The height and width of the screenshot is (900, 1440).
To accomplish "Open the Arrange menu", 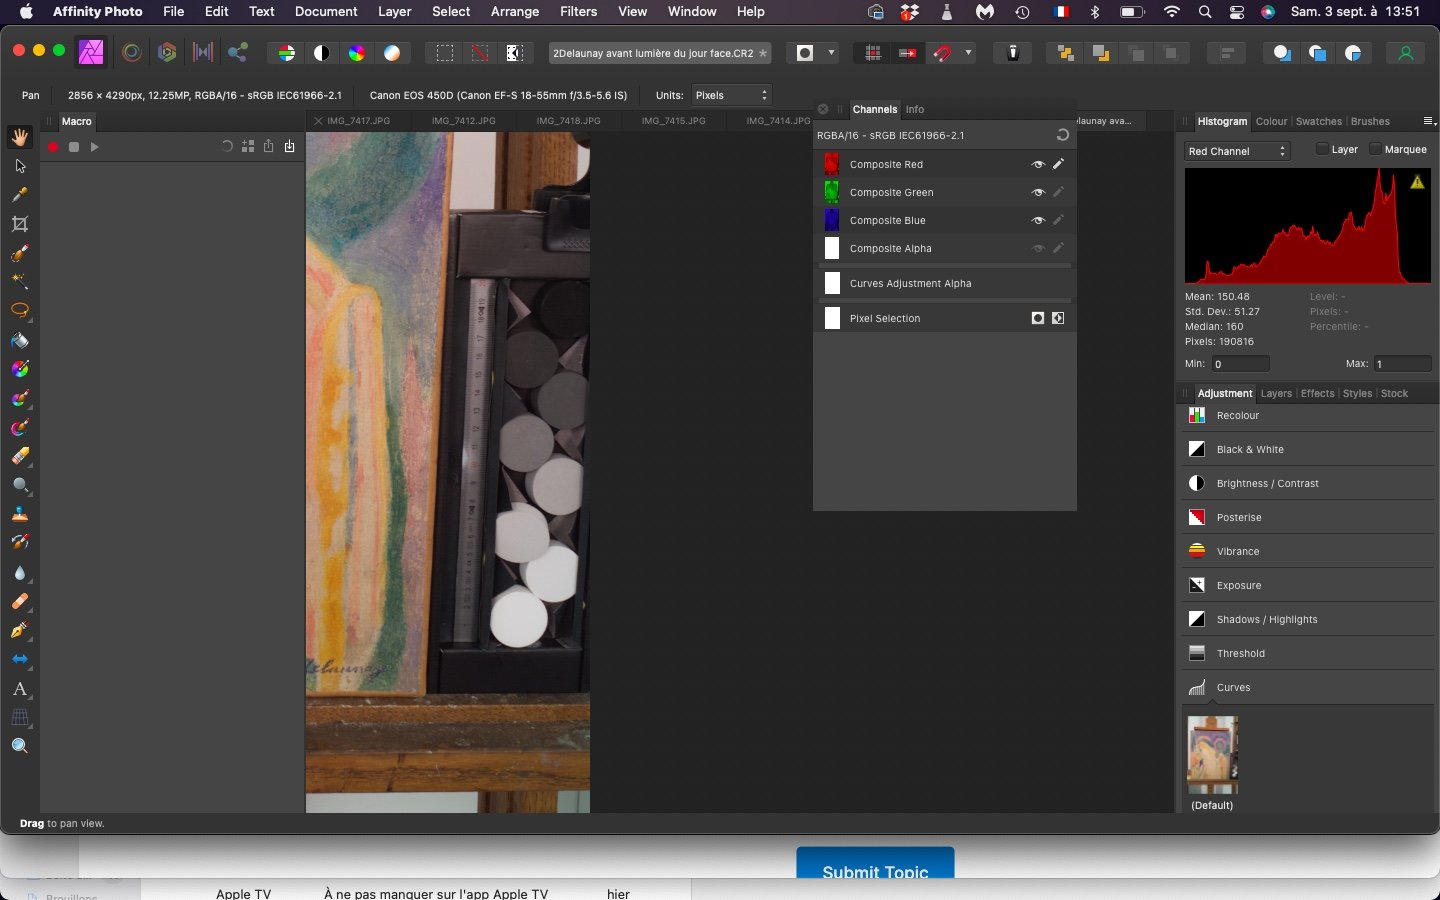I will pos(516,12).
